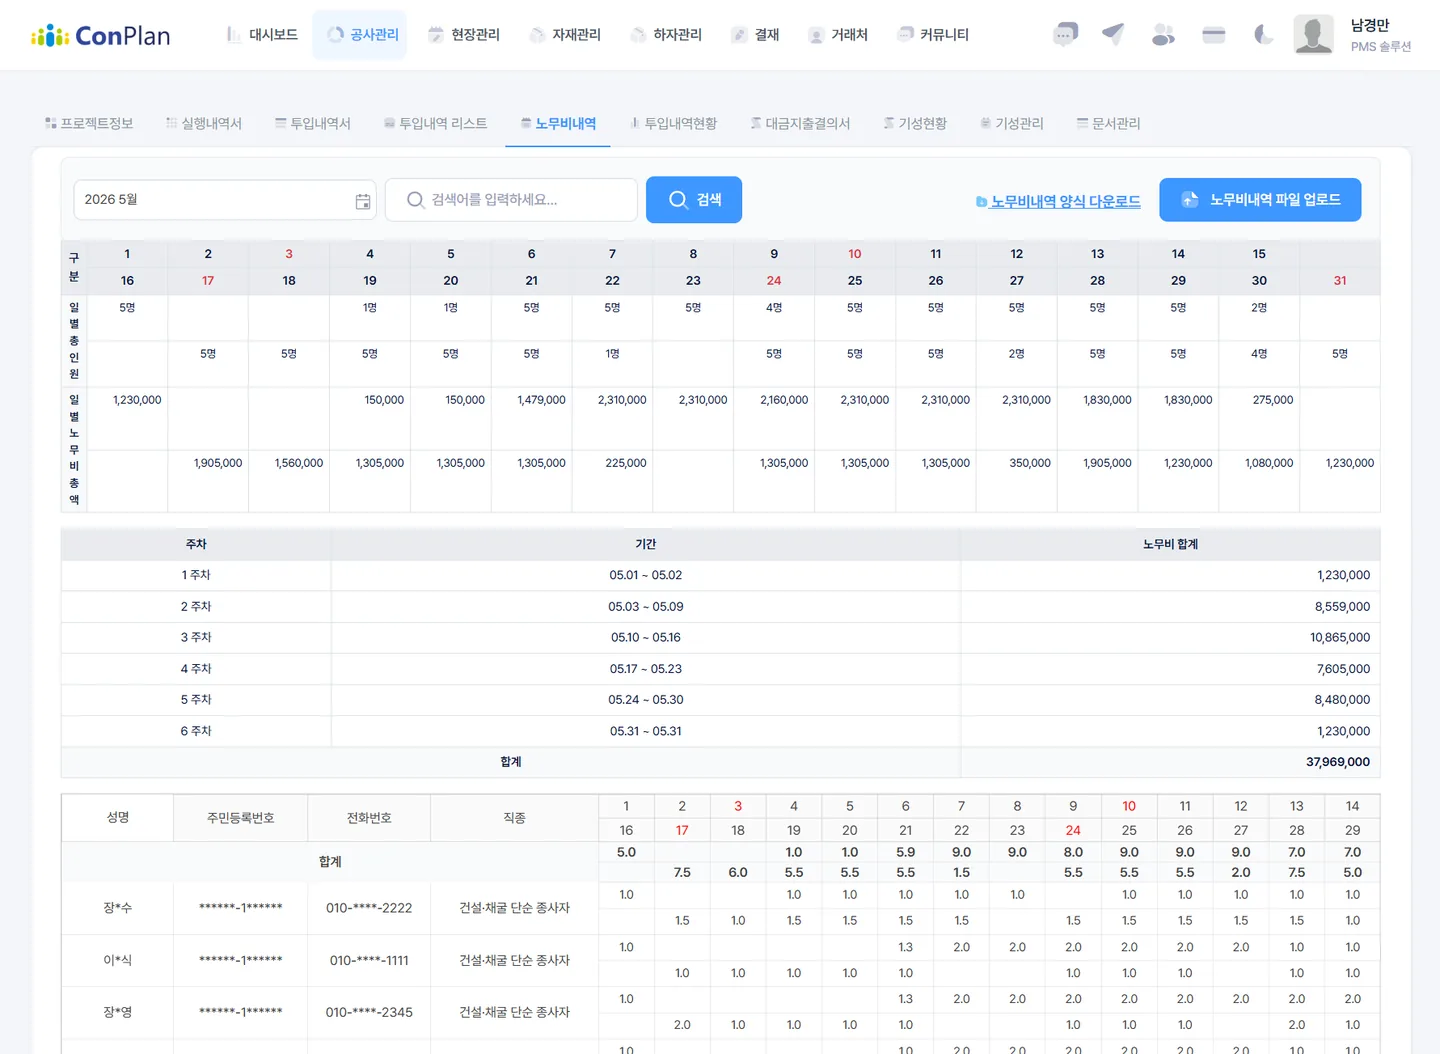
Task: Open the calendar icon in the 2026 5월 field
Action: click(x=363, y=201)
